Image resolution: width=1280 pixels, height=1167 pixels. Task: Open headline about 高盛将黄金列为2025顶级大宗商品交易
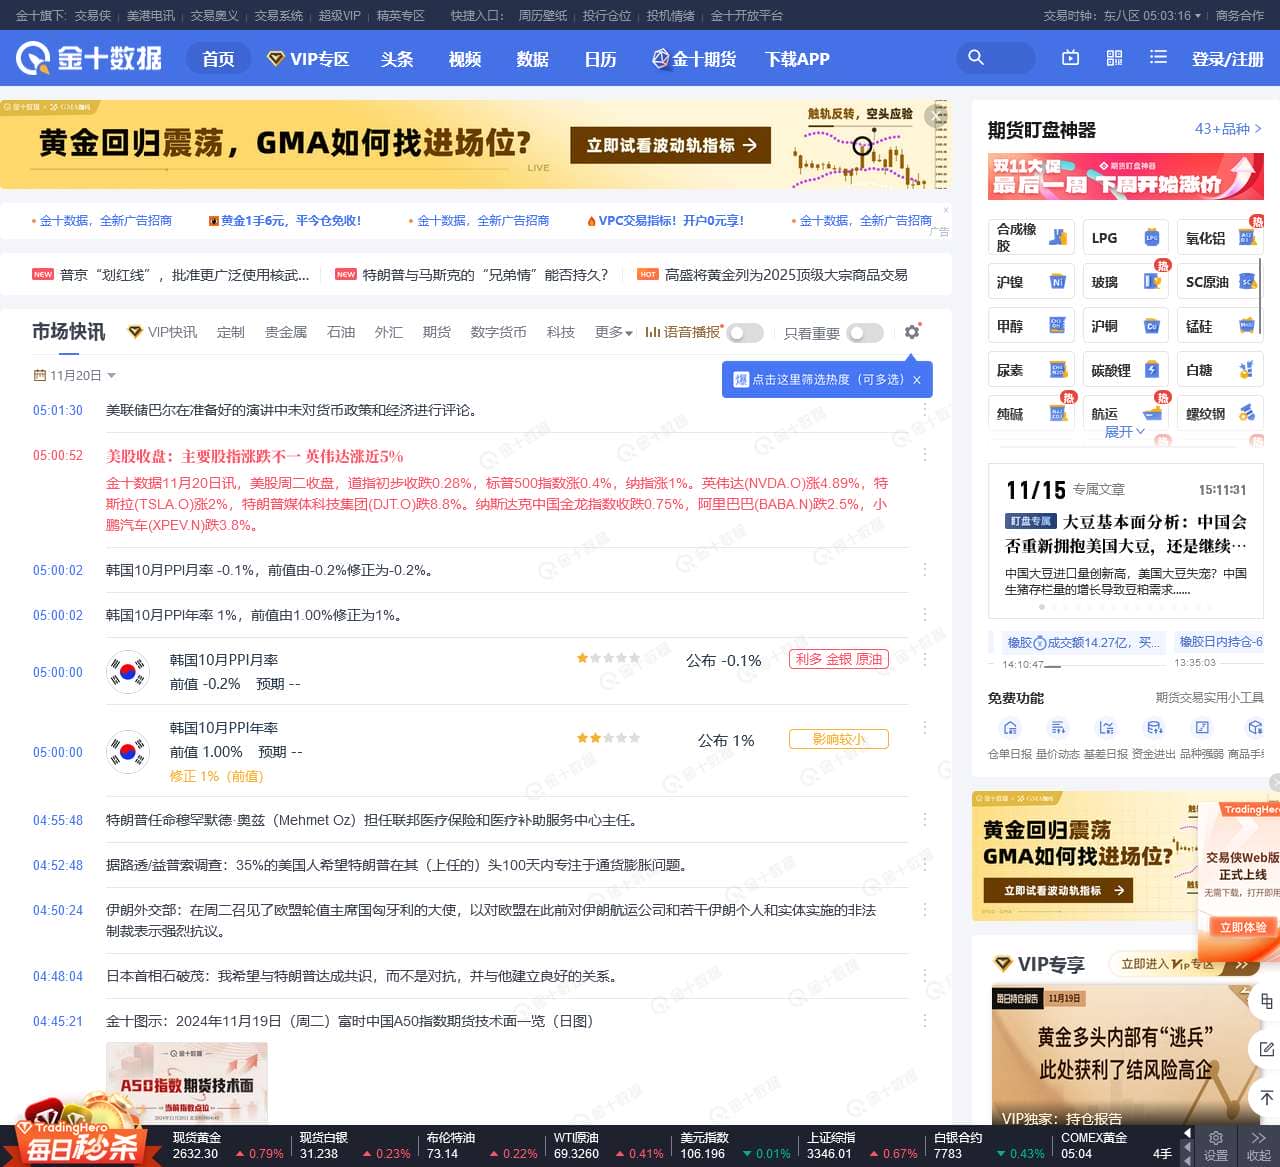coord(786,275)
